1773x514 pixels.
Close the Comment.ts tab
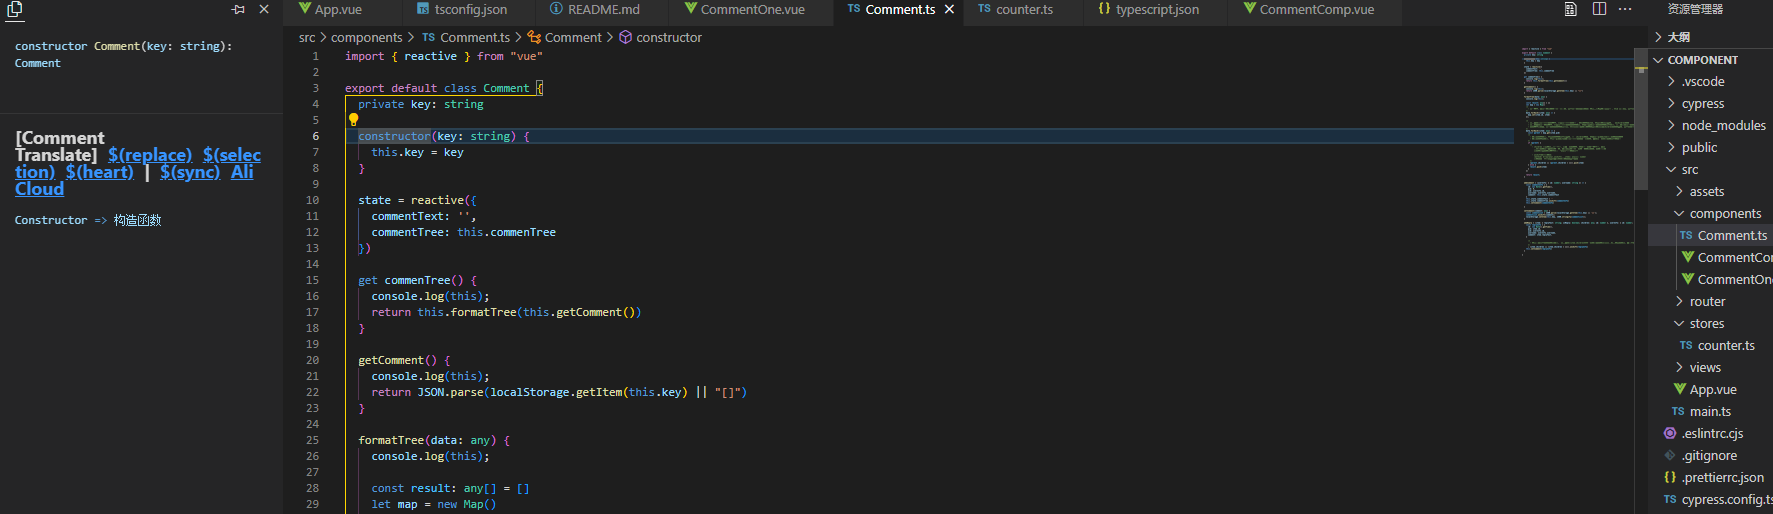click(949, 10)
